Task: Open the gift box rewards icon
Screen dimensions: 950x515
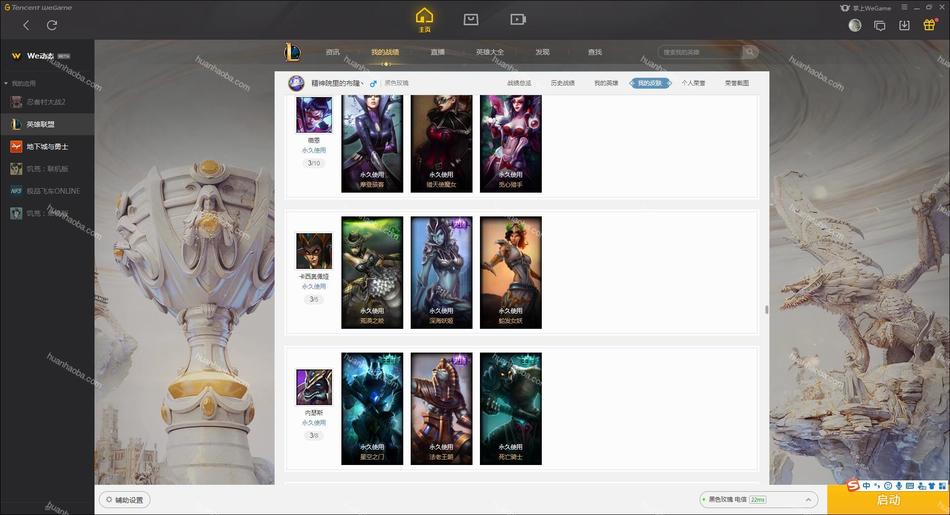Action: (x=929, y=25)
